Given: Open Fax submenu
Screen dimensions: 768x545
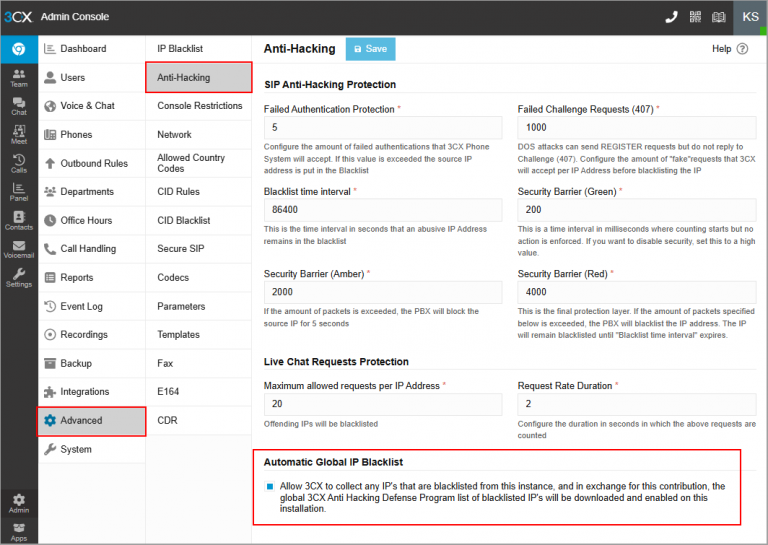Looking at the screenshot, I should coord(198,363).
